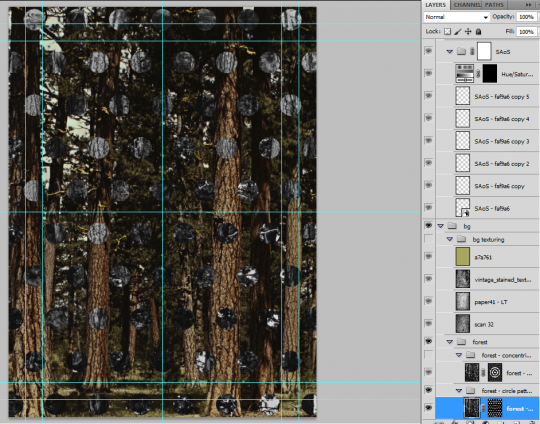Select SAoS - faf9a6 copy 2 layer name
Viewport: 540px width, 424px height.
(x=502, y=164)
